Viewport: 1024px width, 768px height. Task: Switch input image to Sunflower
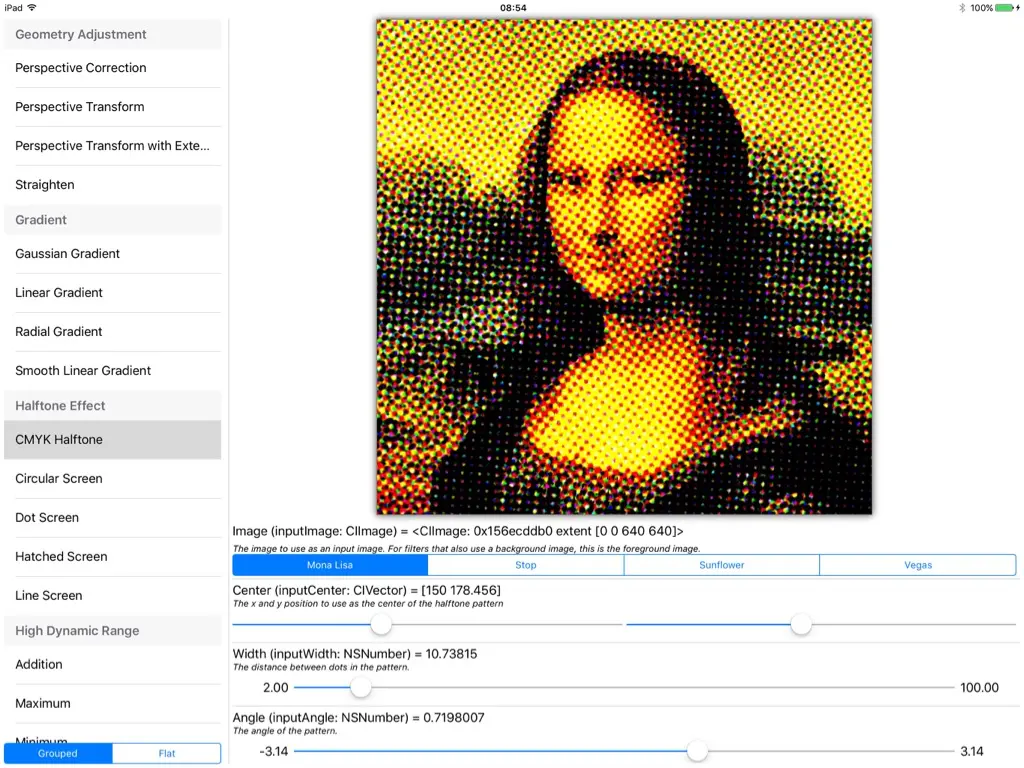(x=721, y=564)
